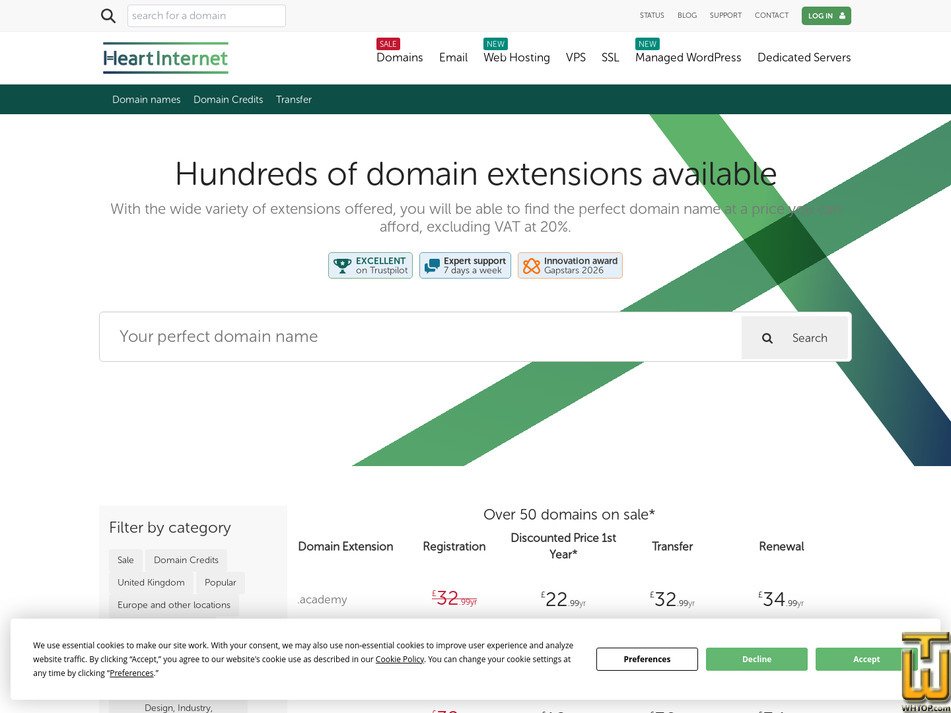
Task: Click the £34.99 renewal price for .academy
Action: tap(781, 599)
